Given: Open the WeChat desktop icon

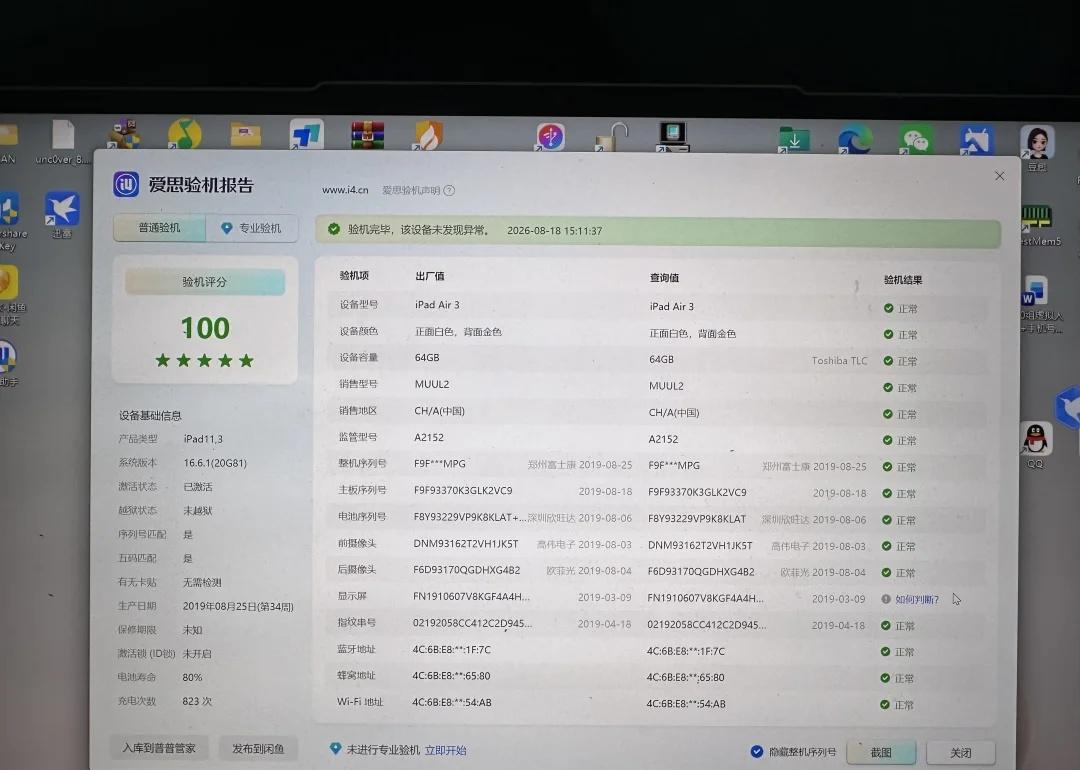Looking at the screenshot, I should click(x=915, y=140).
